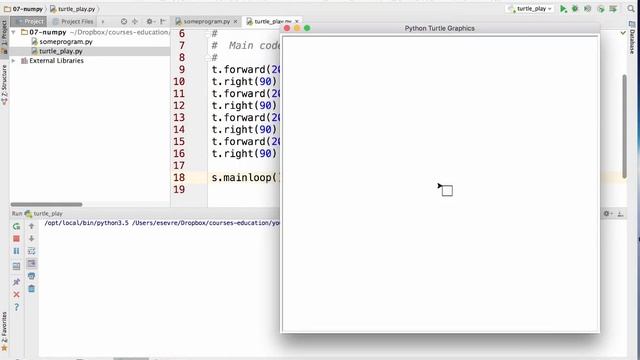Click the Print console output icon
Image resolution: width=640 pixels, height=360 pixels.
tap(31, 276)
